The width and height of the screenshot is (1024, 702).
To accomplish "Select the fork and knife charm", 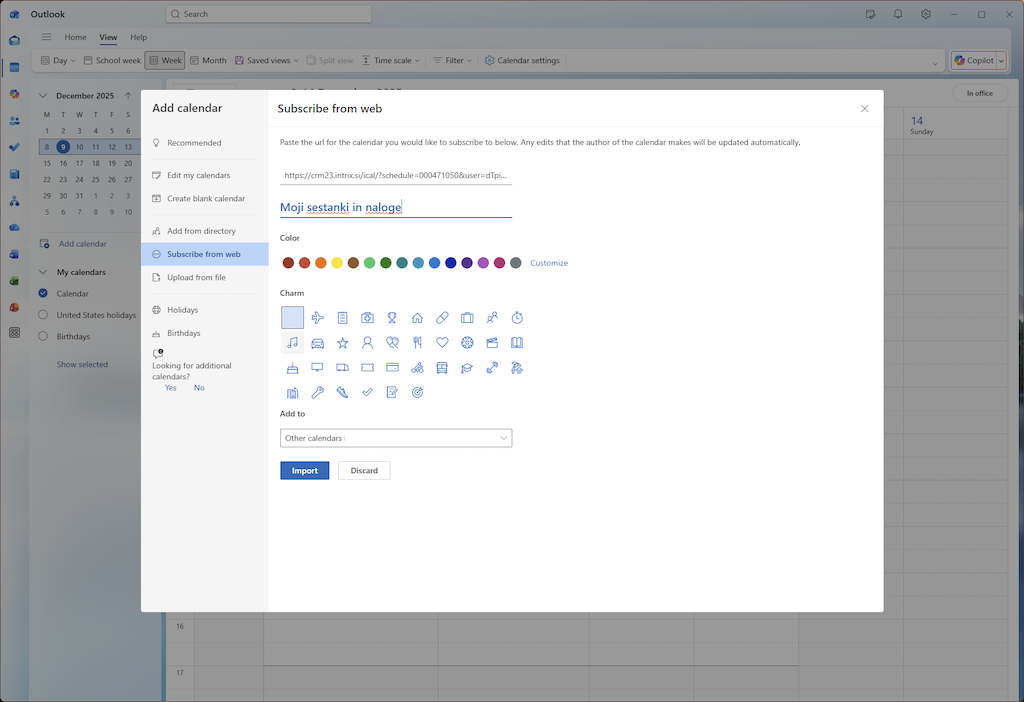I will [x=417, y=343].
